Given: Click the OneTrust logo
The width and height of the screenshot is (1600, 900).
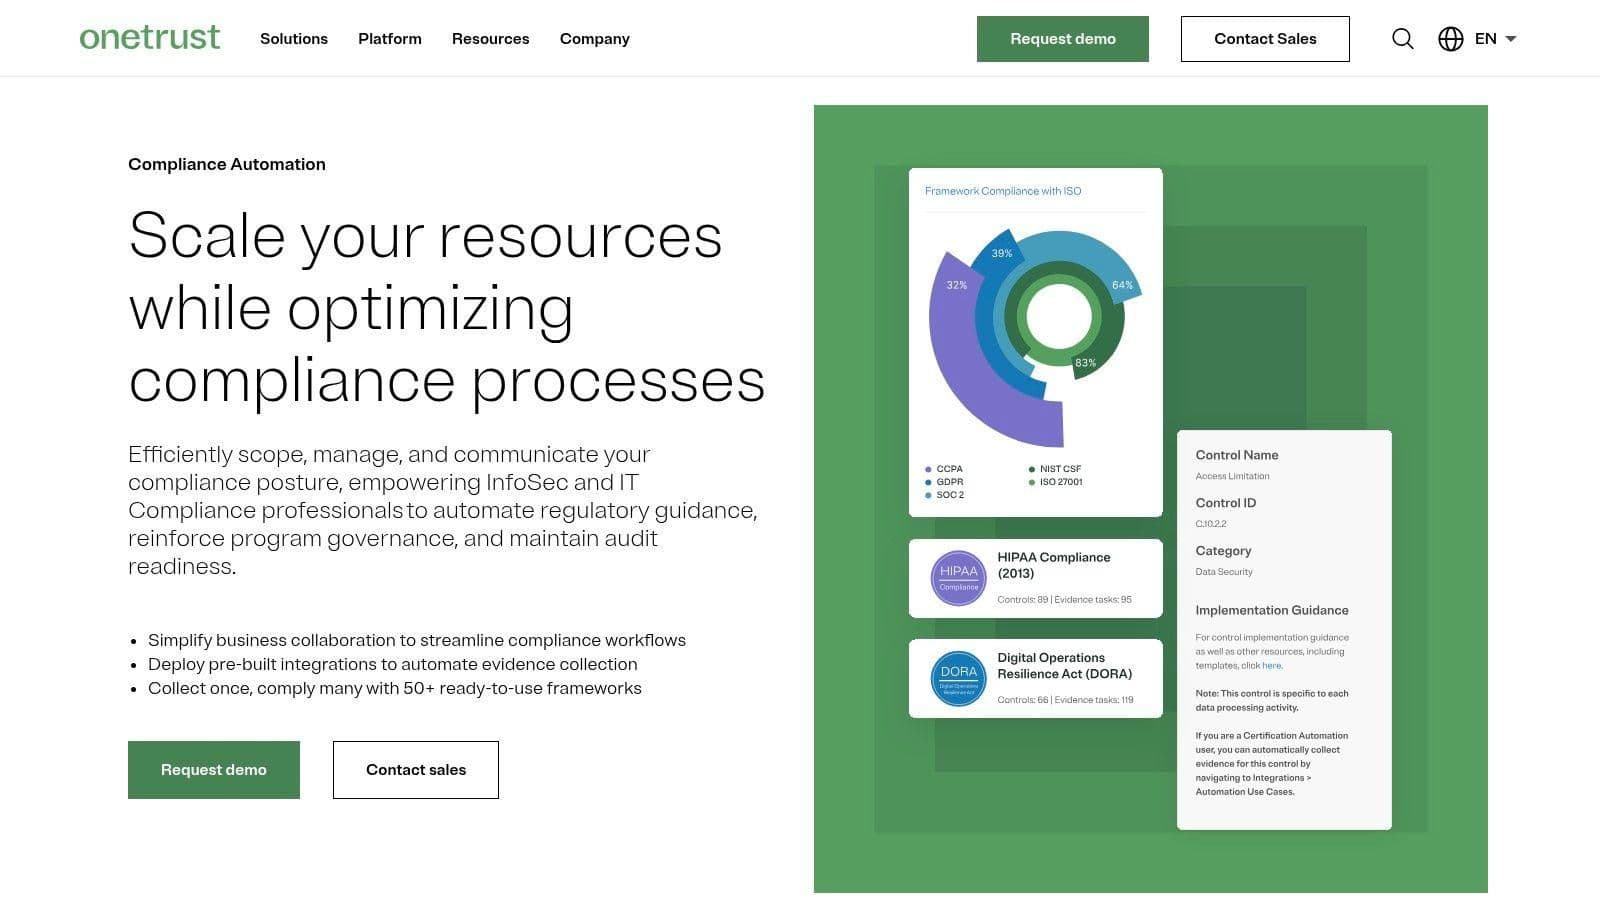Looking at the screenshot, I should [x=150, y=38].
